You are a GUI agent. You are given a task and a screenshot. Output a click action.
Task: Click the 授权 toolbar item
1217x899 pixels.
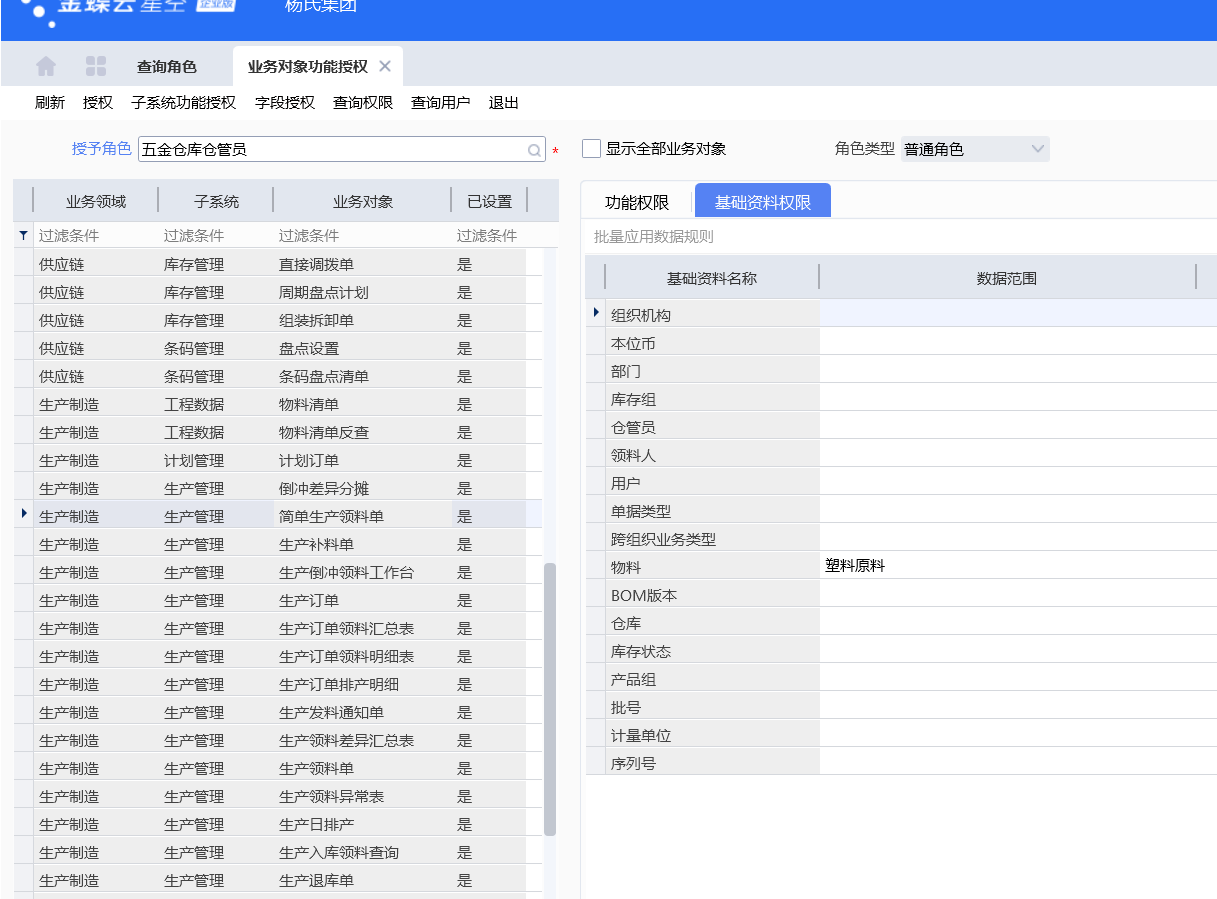pyautogui.click(x=98, y=103)
